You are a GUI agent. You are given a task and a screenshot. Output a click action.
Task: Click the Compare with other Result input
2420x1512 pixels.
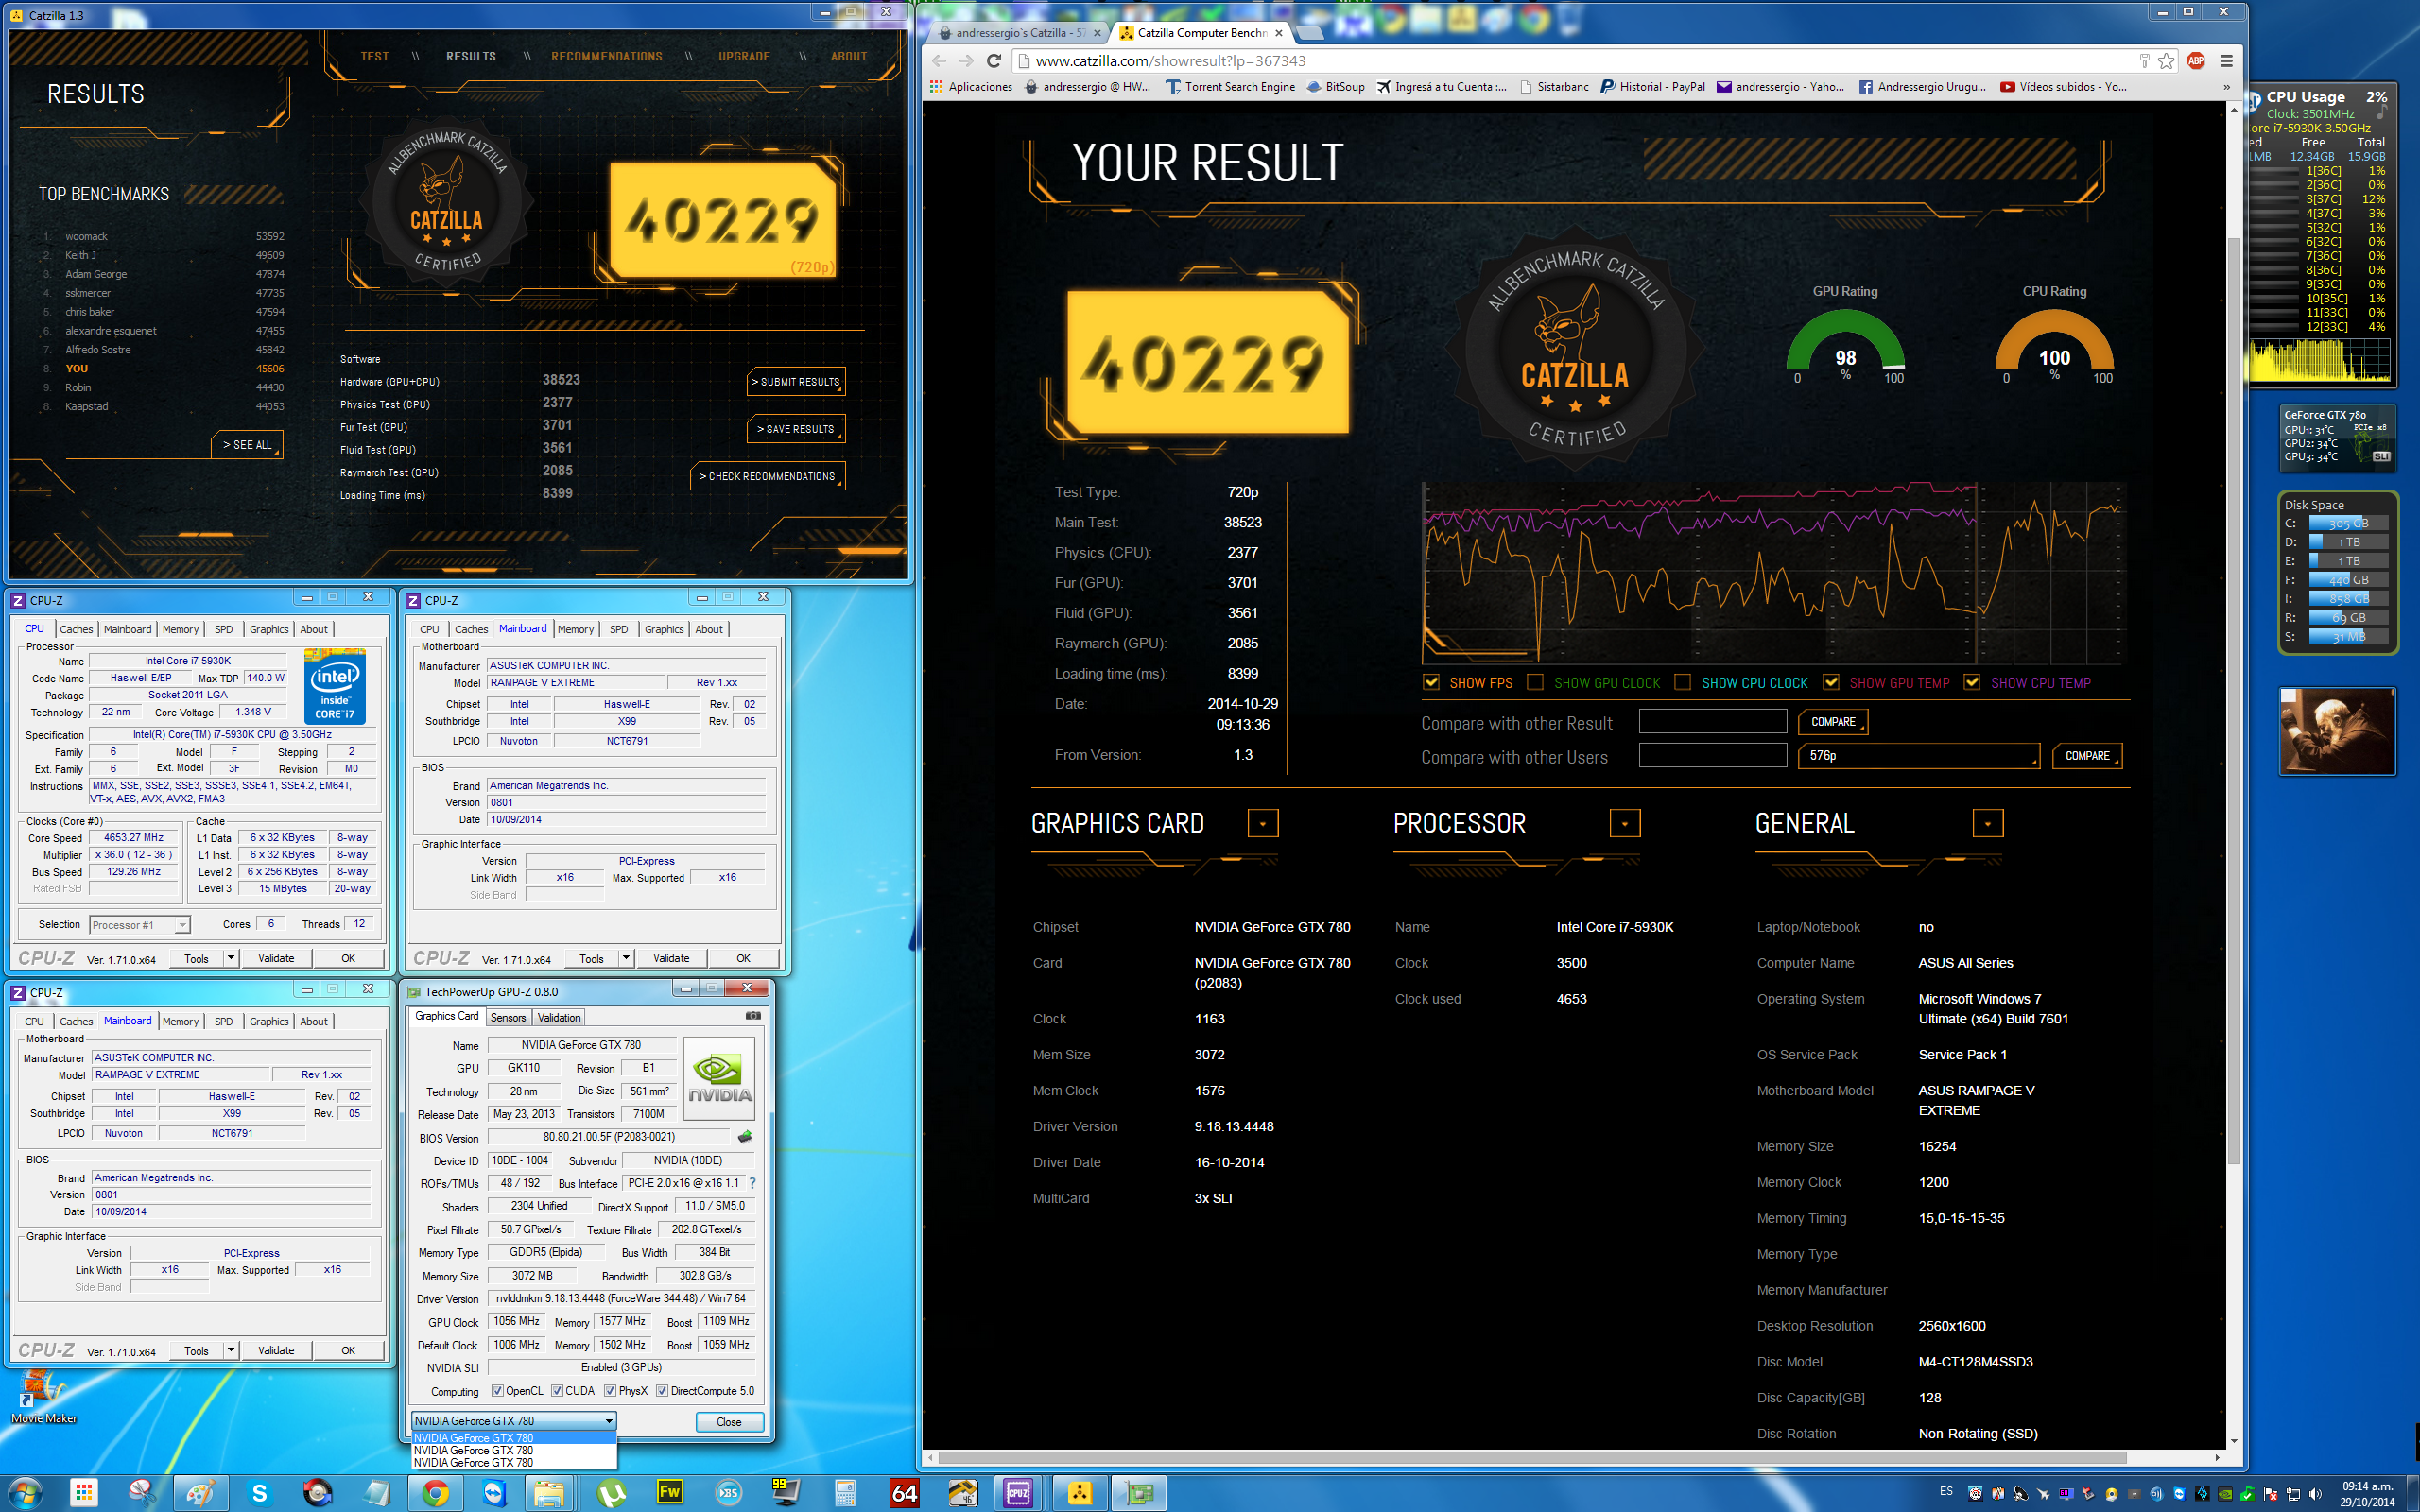[x=1713, y=722]
